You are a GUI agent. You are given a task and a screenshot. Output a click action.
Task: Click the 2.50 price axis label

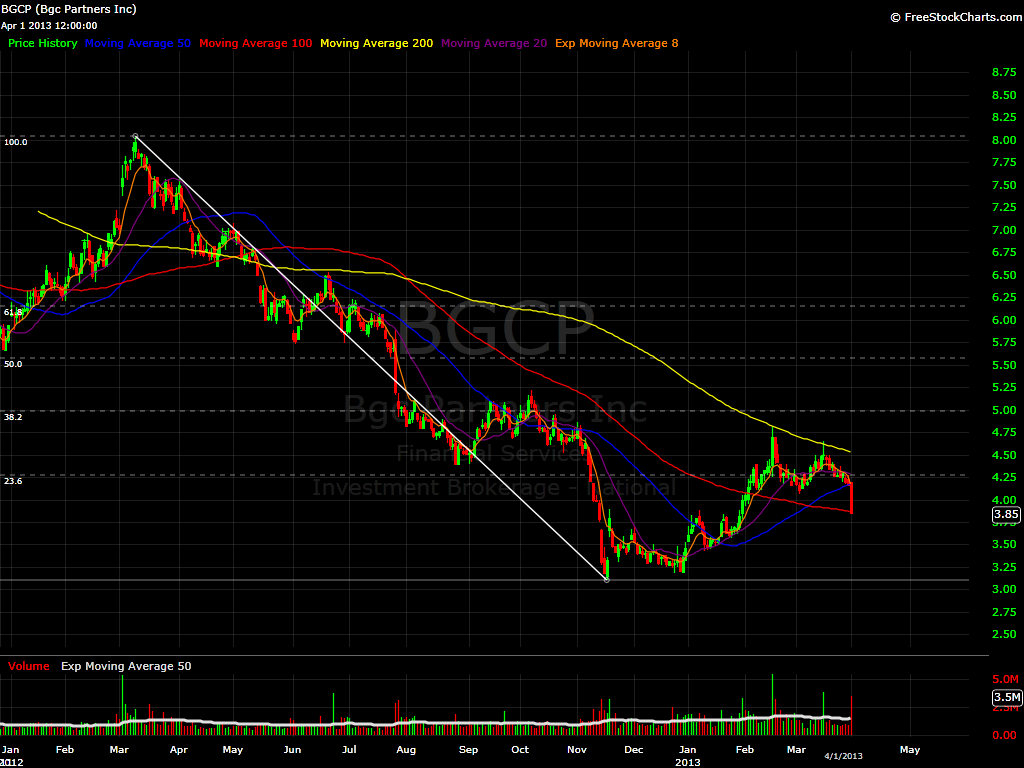pyautogui.click(x=1004, y=635)
